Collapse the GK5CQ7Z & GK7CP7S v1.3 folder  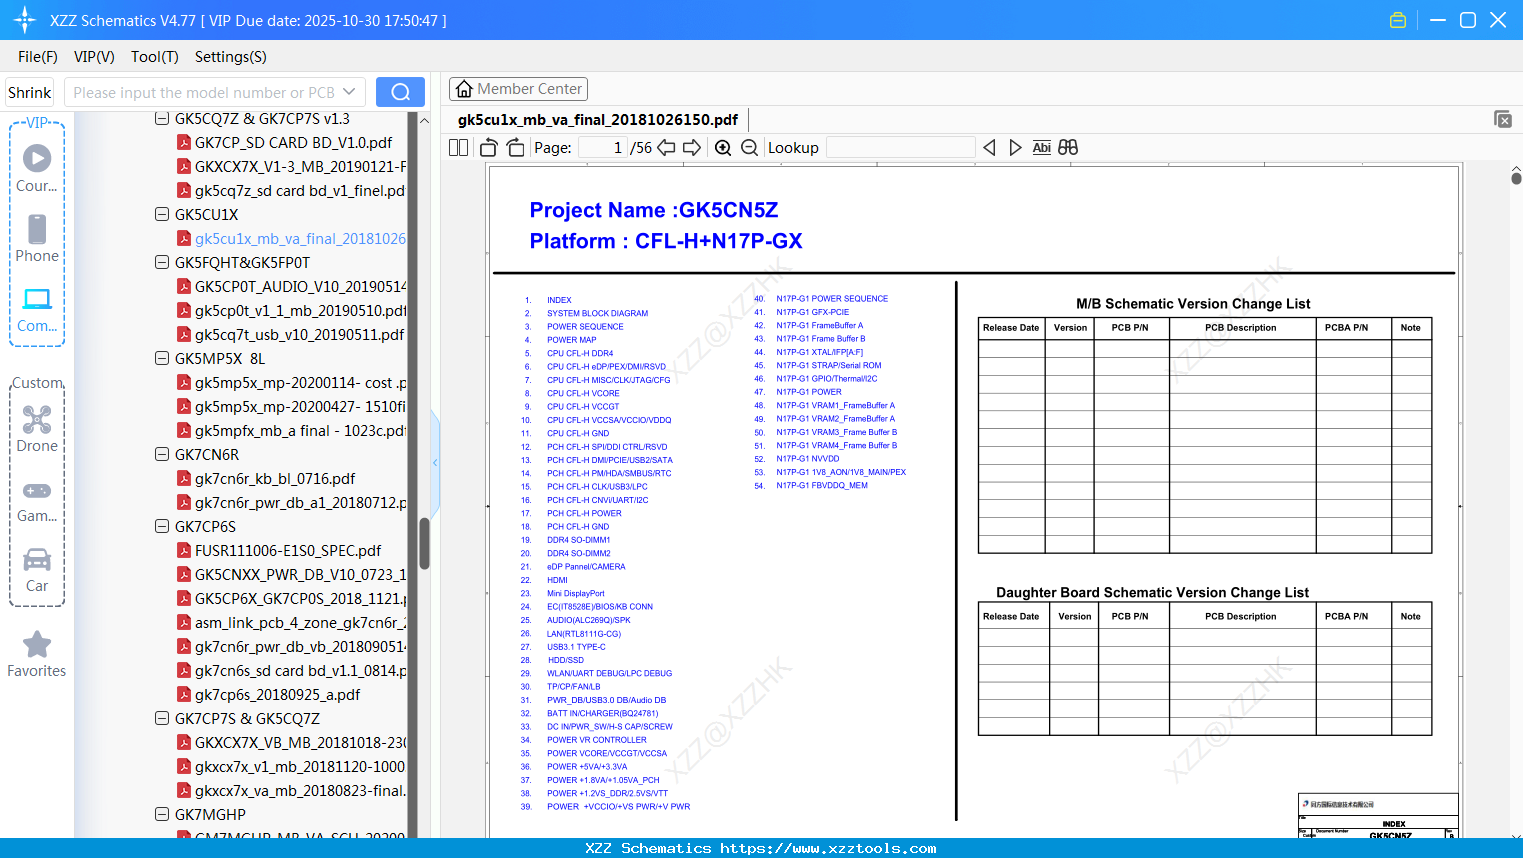pos(162,118)
